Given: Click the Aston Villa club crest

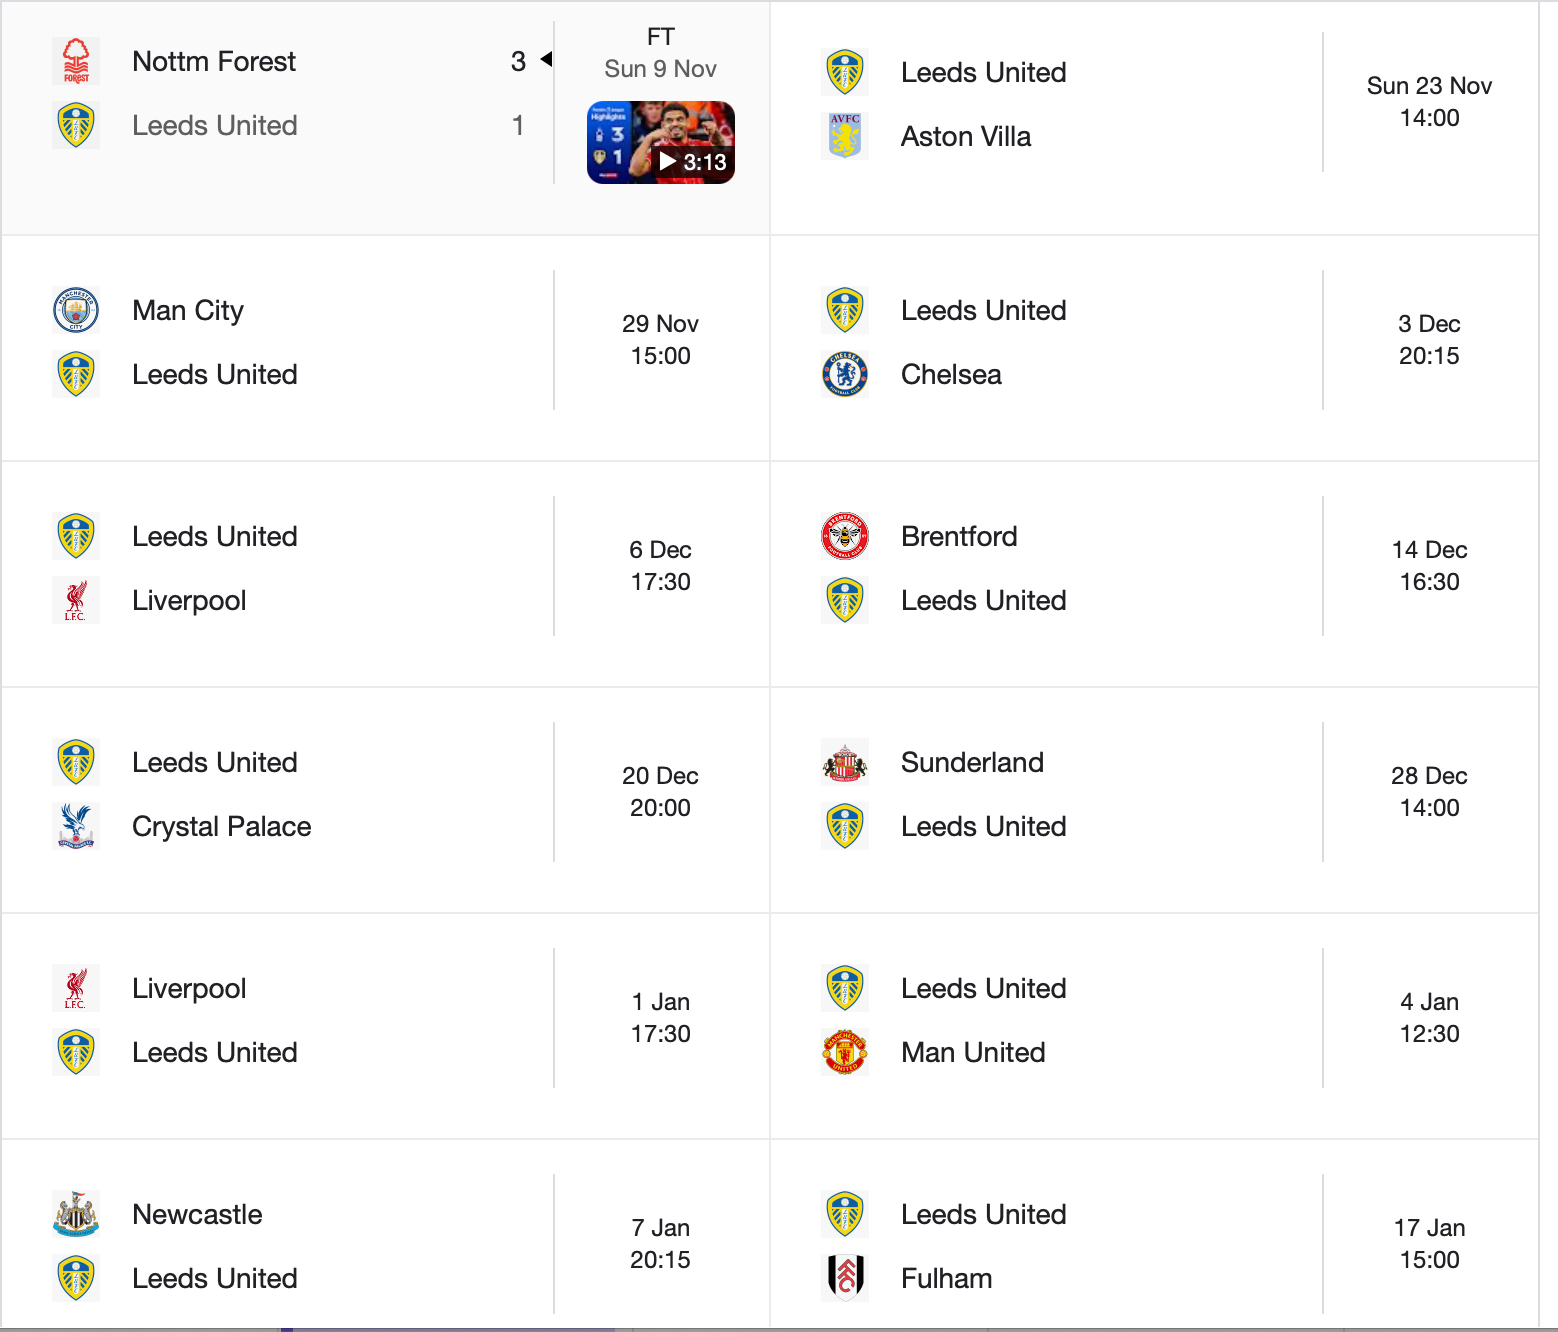Looking at the screenshot, I should tap(845, 136).
